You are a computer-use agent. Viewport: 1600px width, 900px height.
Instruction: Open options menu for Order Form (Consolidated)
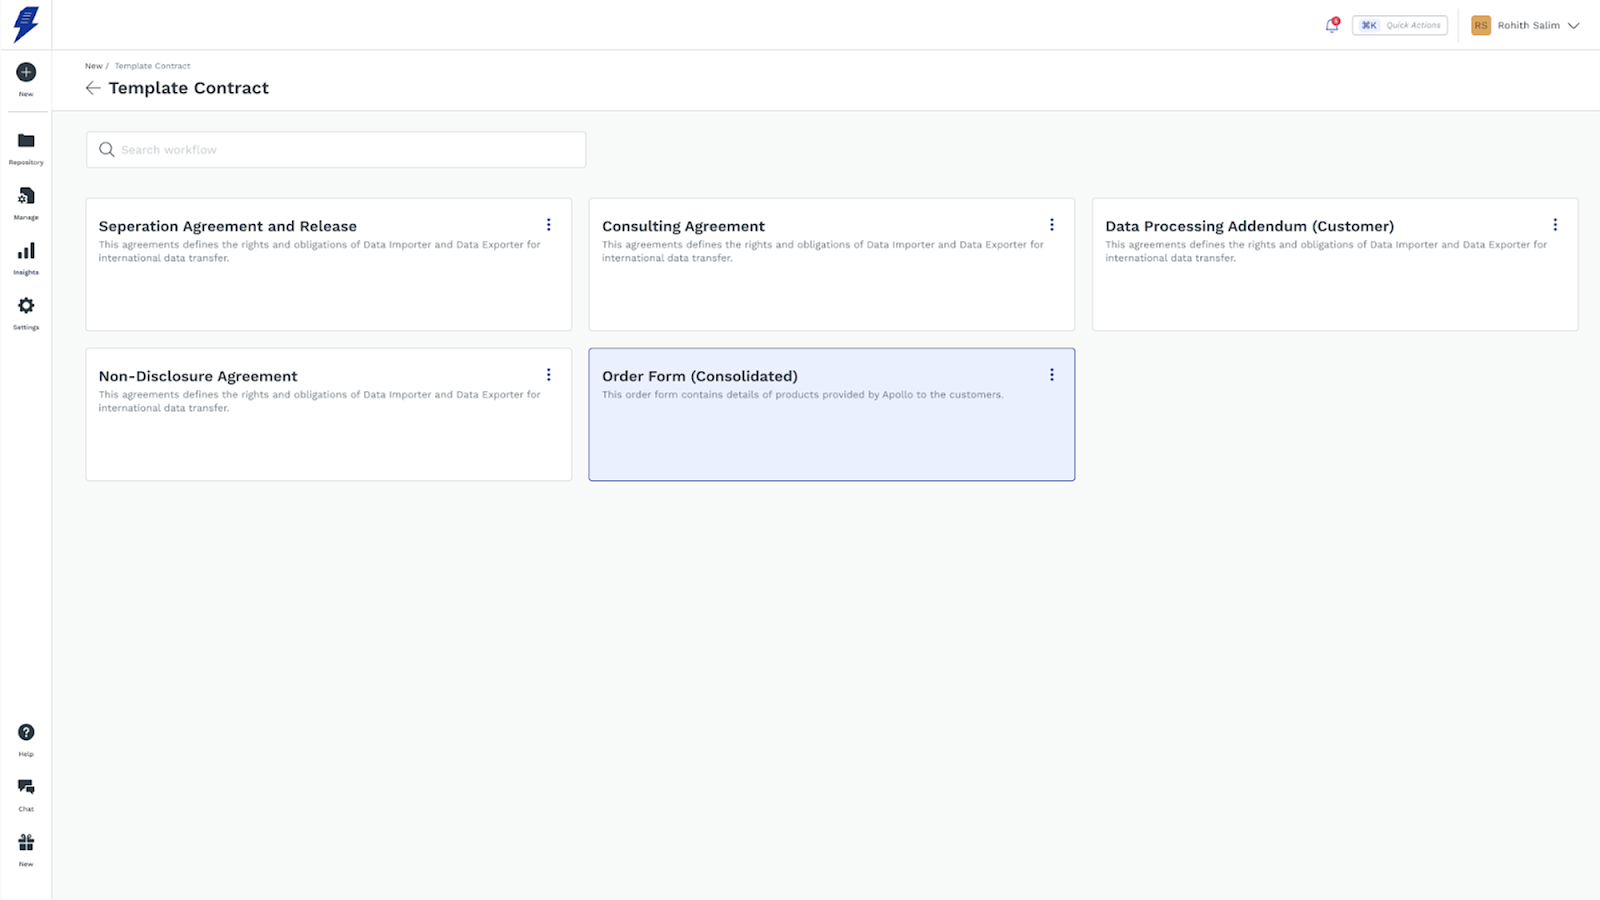click(x=1052, y=375)
